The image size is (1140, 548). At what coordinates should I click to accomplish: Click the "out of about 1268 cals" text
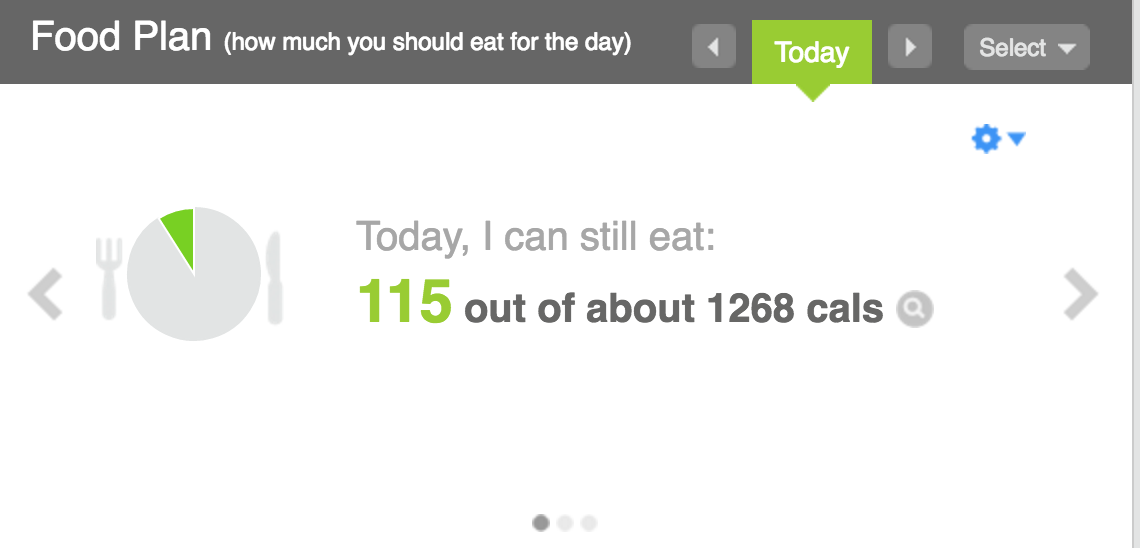point(673,310)
